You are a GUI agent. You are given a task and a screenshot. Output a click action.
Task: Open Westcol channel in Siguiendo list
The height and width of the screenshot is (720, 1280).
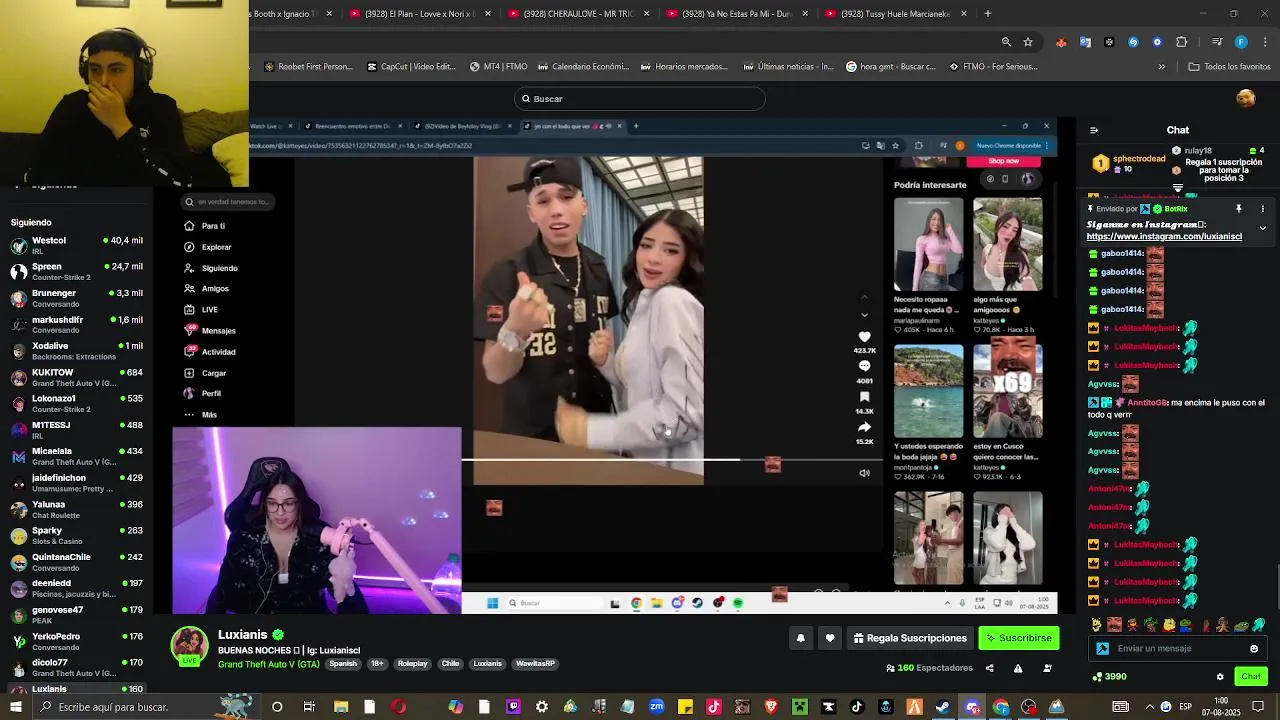click(76, 245)
